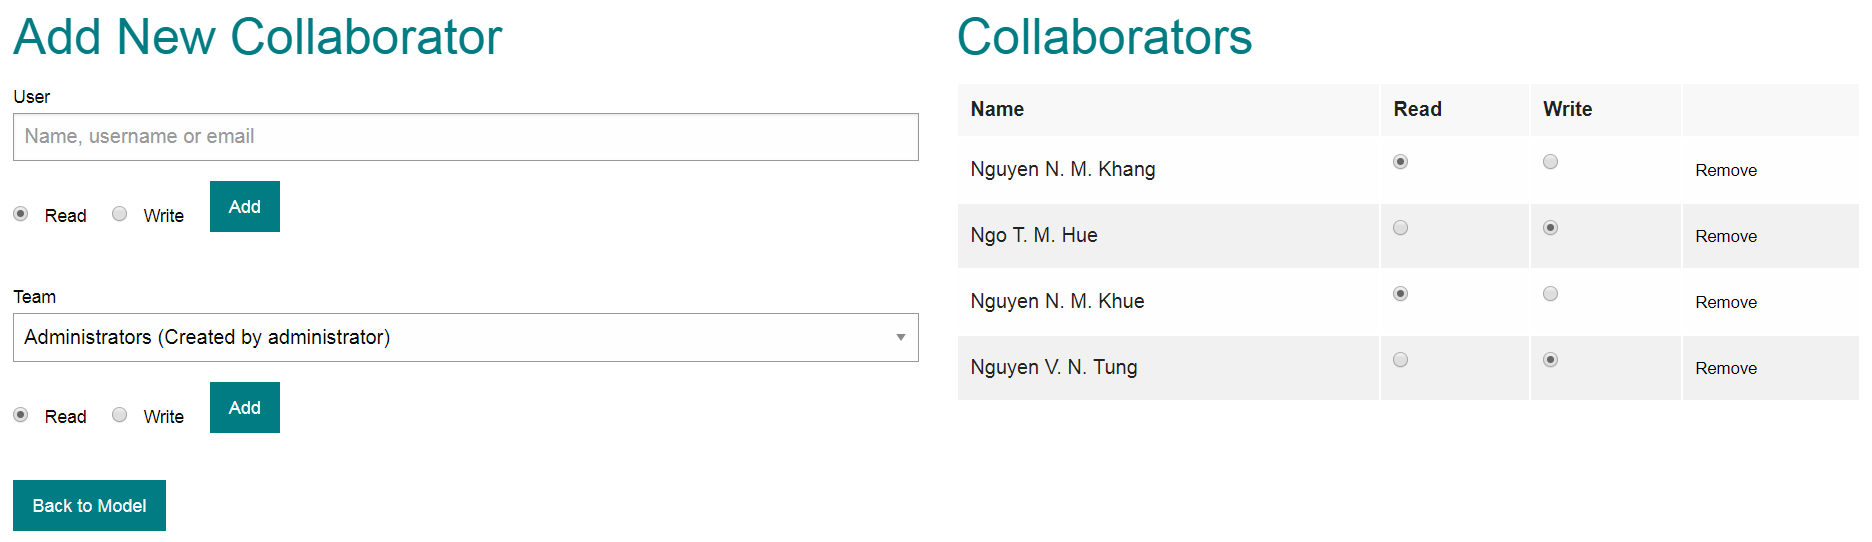The width and height of the screenshot is (1872, 542).
Task: Click Read radio for Nguyen N. M. Khang
Action: pos(1400,162)
